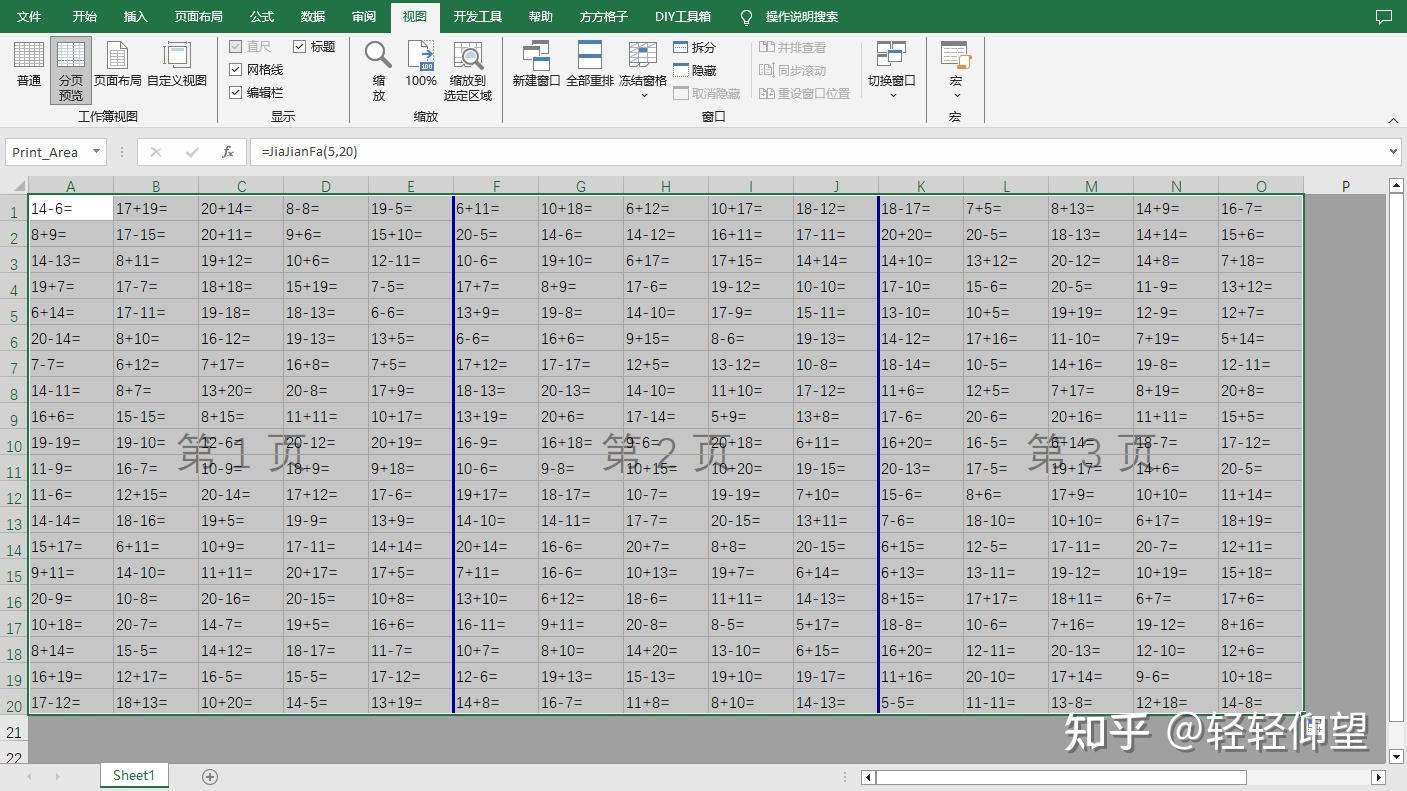Switch to Page Layout (页面布局) view

click(117, 65)
